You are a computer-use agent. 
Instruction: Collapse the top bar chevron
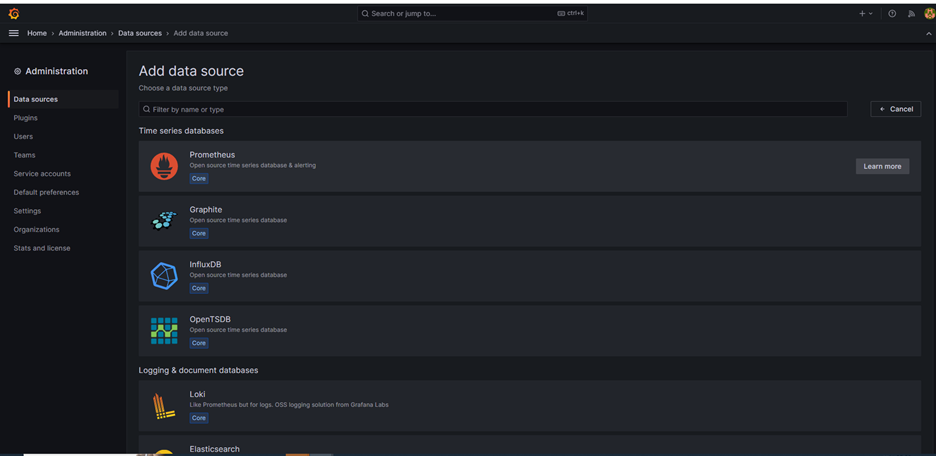tap(928, 34)
